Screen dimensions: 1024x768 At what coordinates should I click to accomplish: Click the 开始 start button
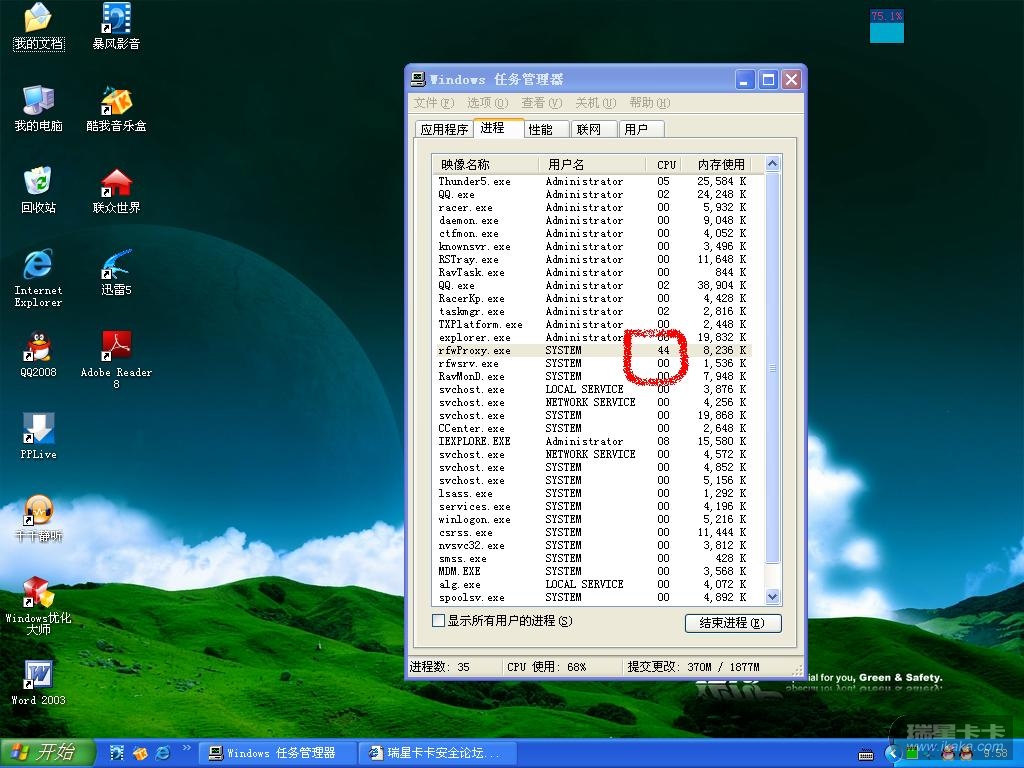(x=48, y=753)
